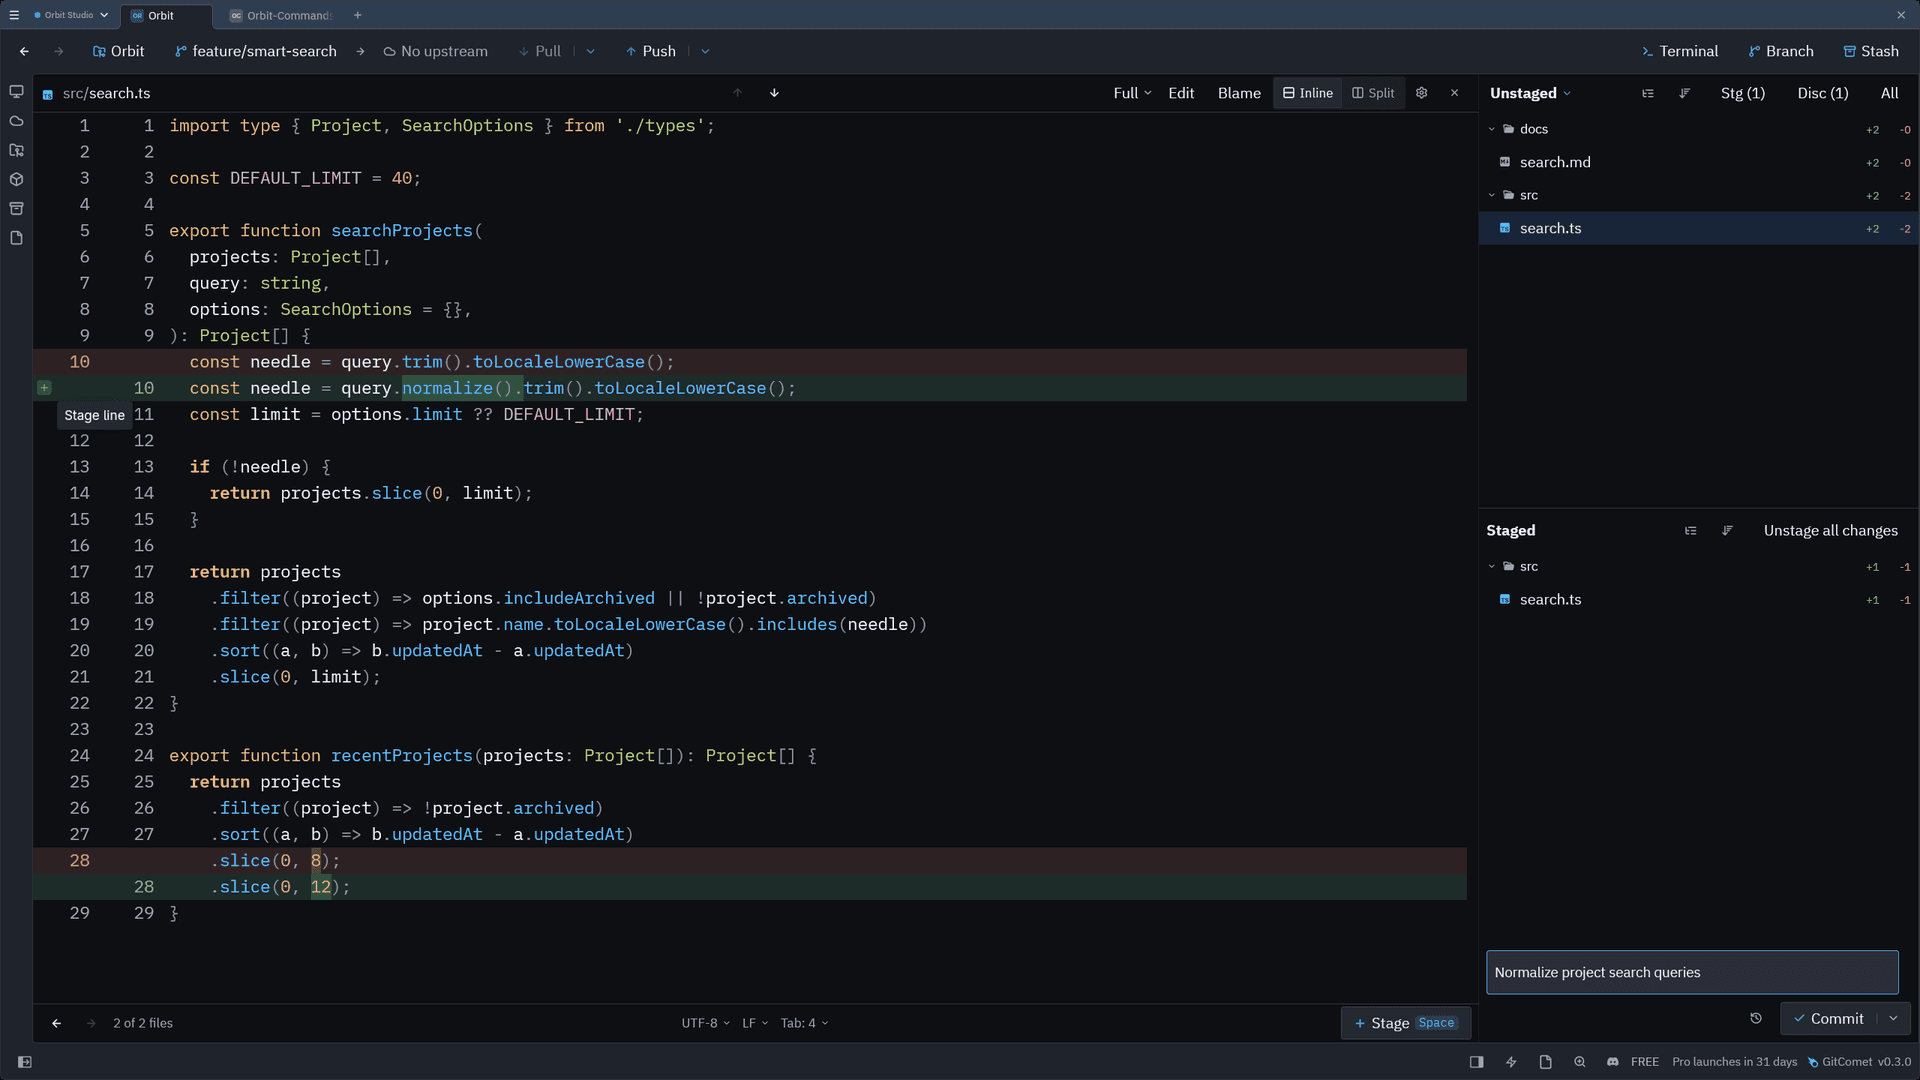Image resolution: width=1920 pixels, height=1080 pixels.
Task: Collapse the docs folder in Unstaged
Action: pos(1492,129)
